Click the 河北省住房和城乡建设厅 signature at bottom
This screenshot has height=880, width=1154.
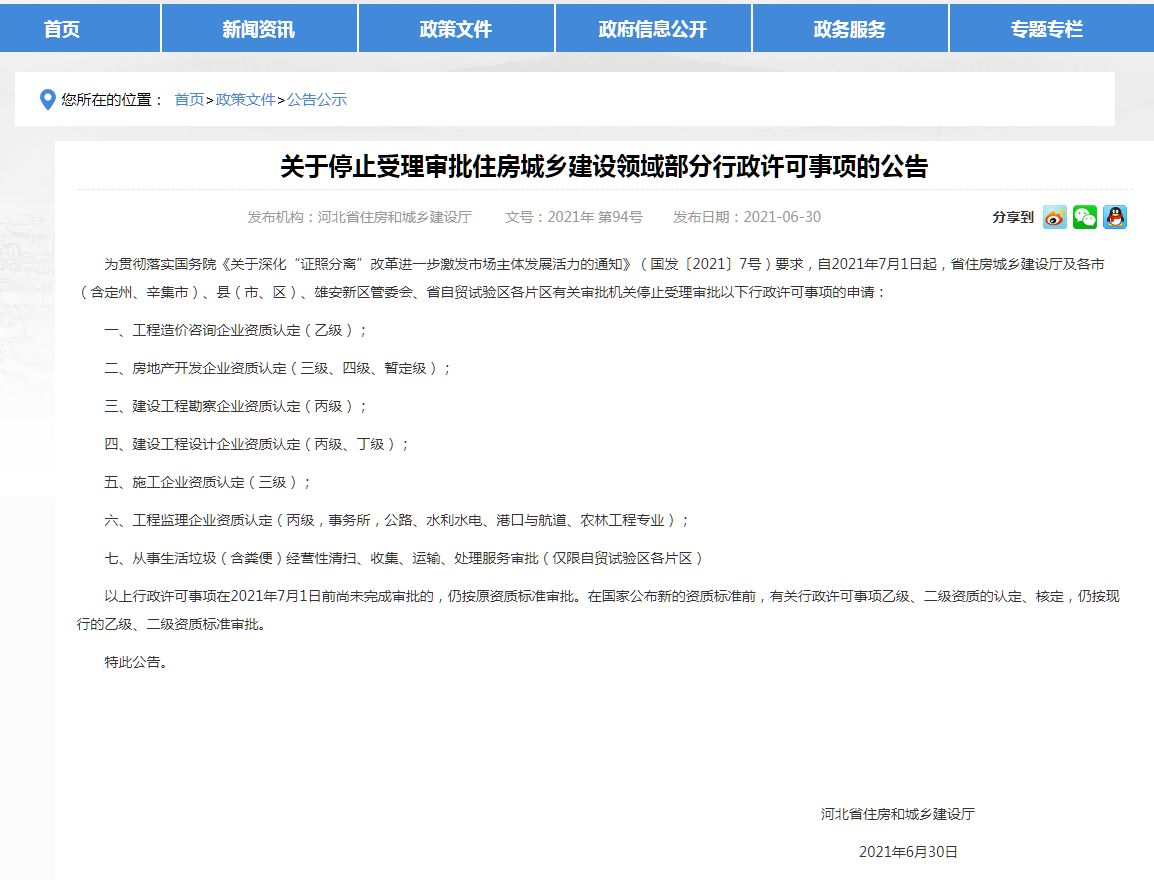(897, 814)
